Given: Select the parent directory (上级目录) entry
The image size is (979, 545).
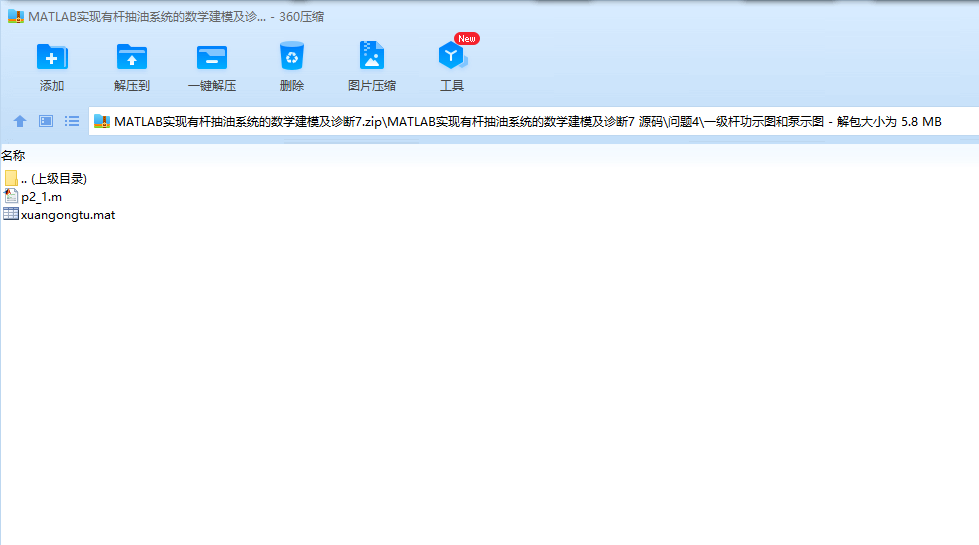Looking at the screenshot, I should [x=54, y=179].
